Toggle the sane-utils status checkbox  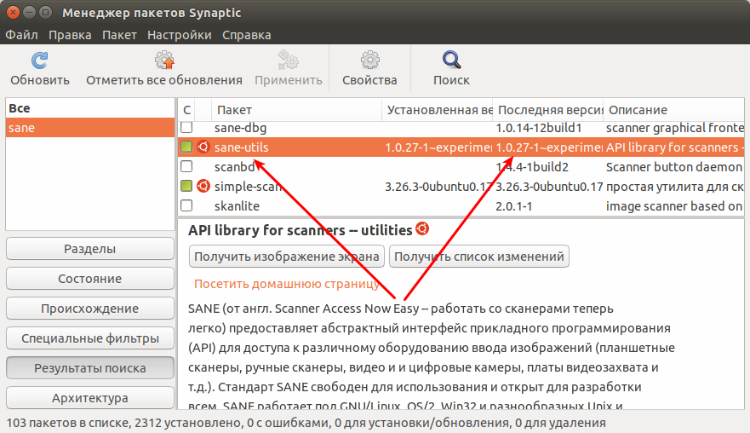pos(187,147)
